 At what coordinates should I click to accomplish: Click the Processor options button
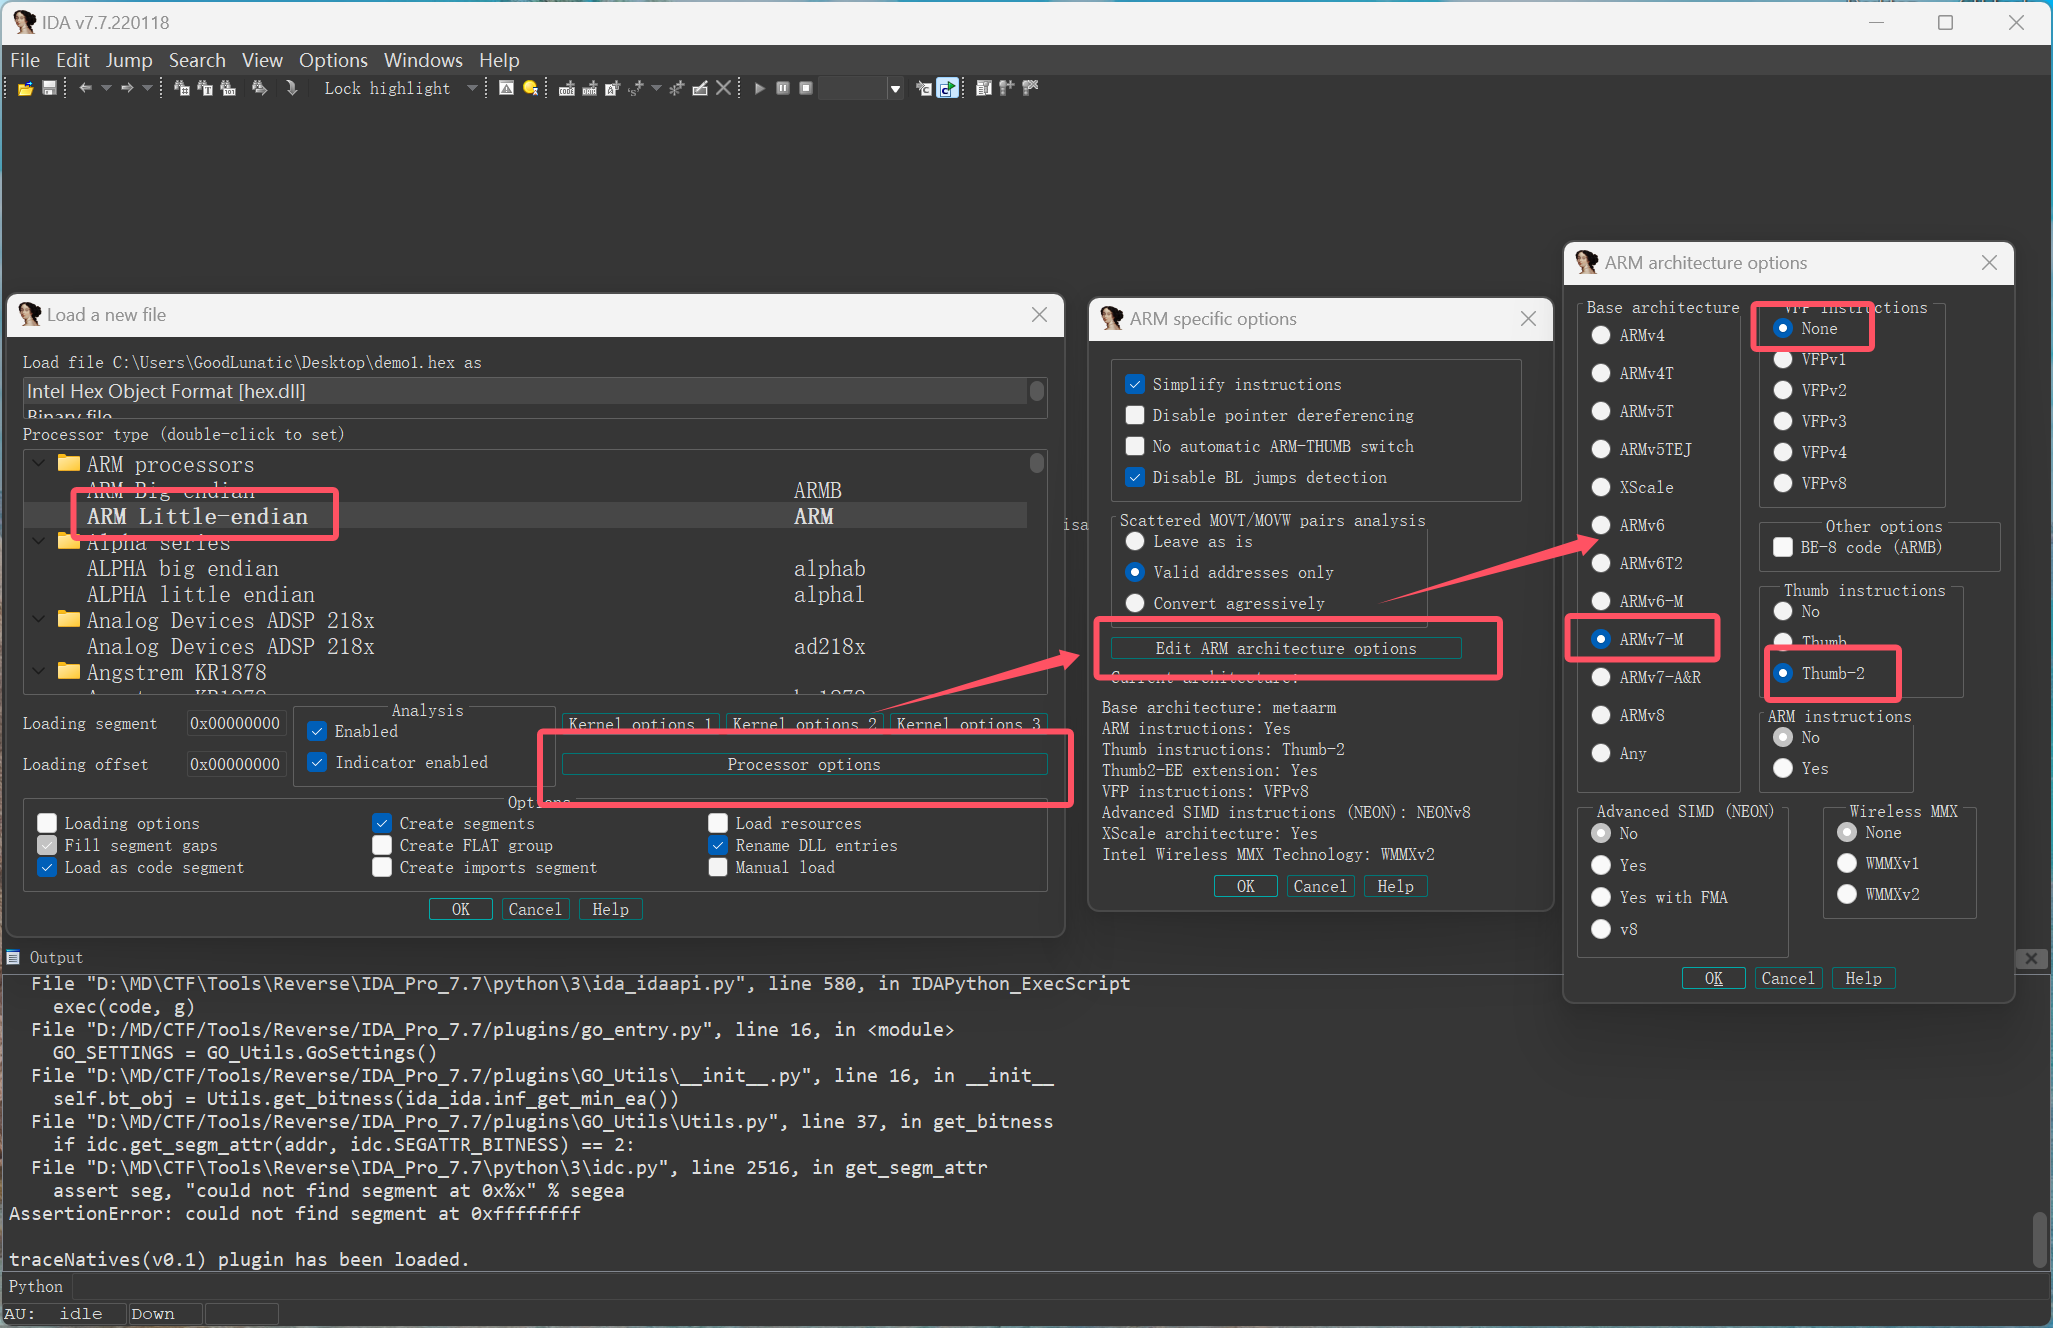point(804,764)
